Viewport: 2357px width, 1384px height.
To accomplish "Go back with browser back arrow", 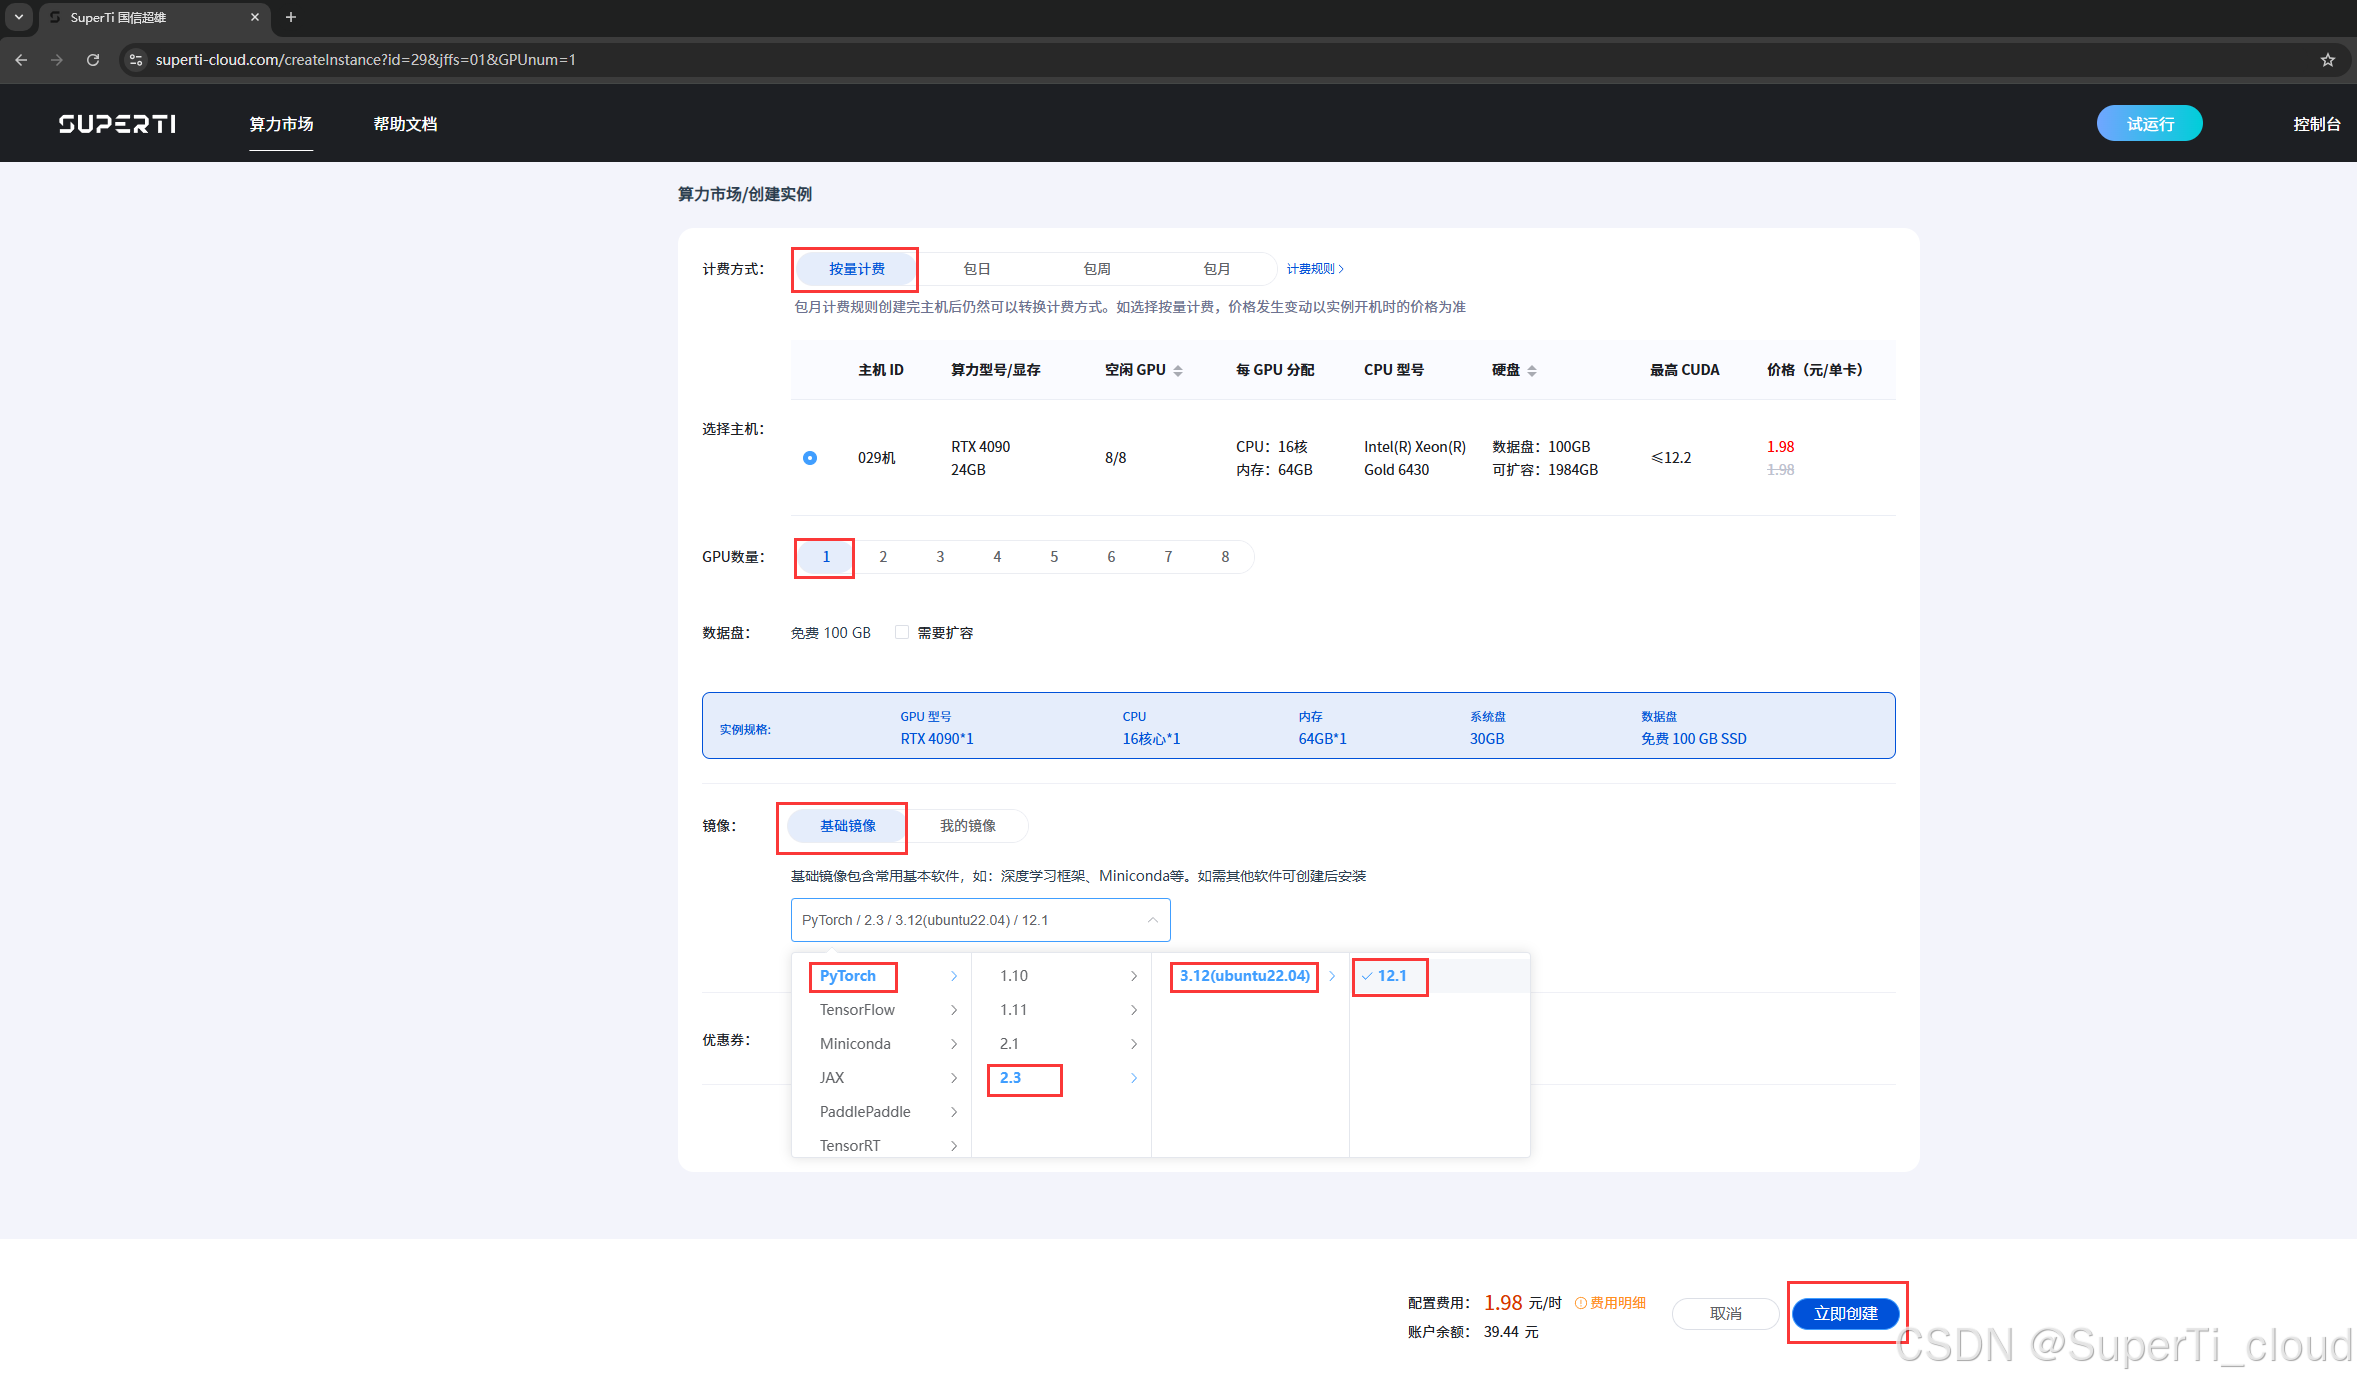I will tap(21, 60).
